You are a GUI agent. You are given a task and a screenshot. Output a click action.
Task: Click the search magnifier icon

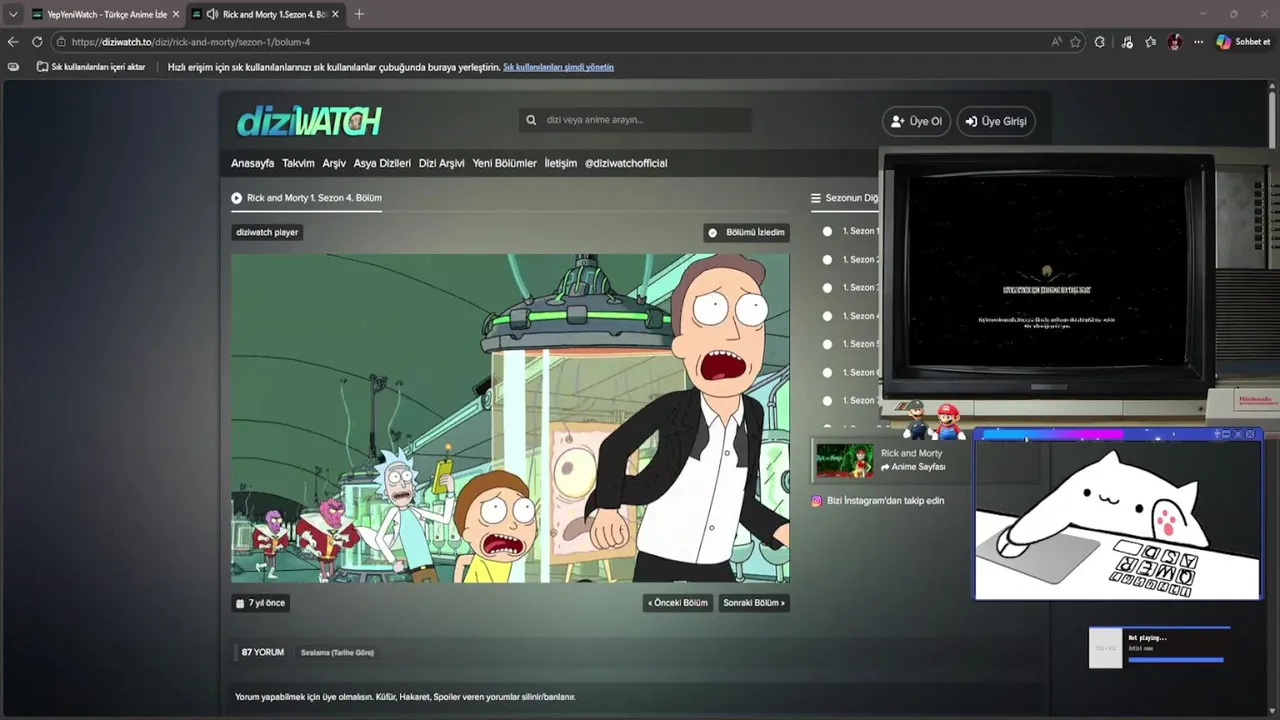coord(531,120)
